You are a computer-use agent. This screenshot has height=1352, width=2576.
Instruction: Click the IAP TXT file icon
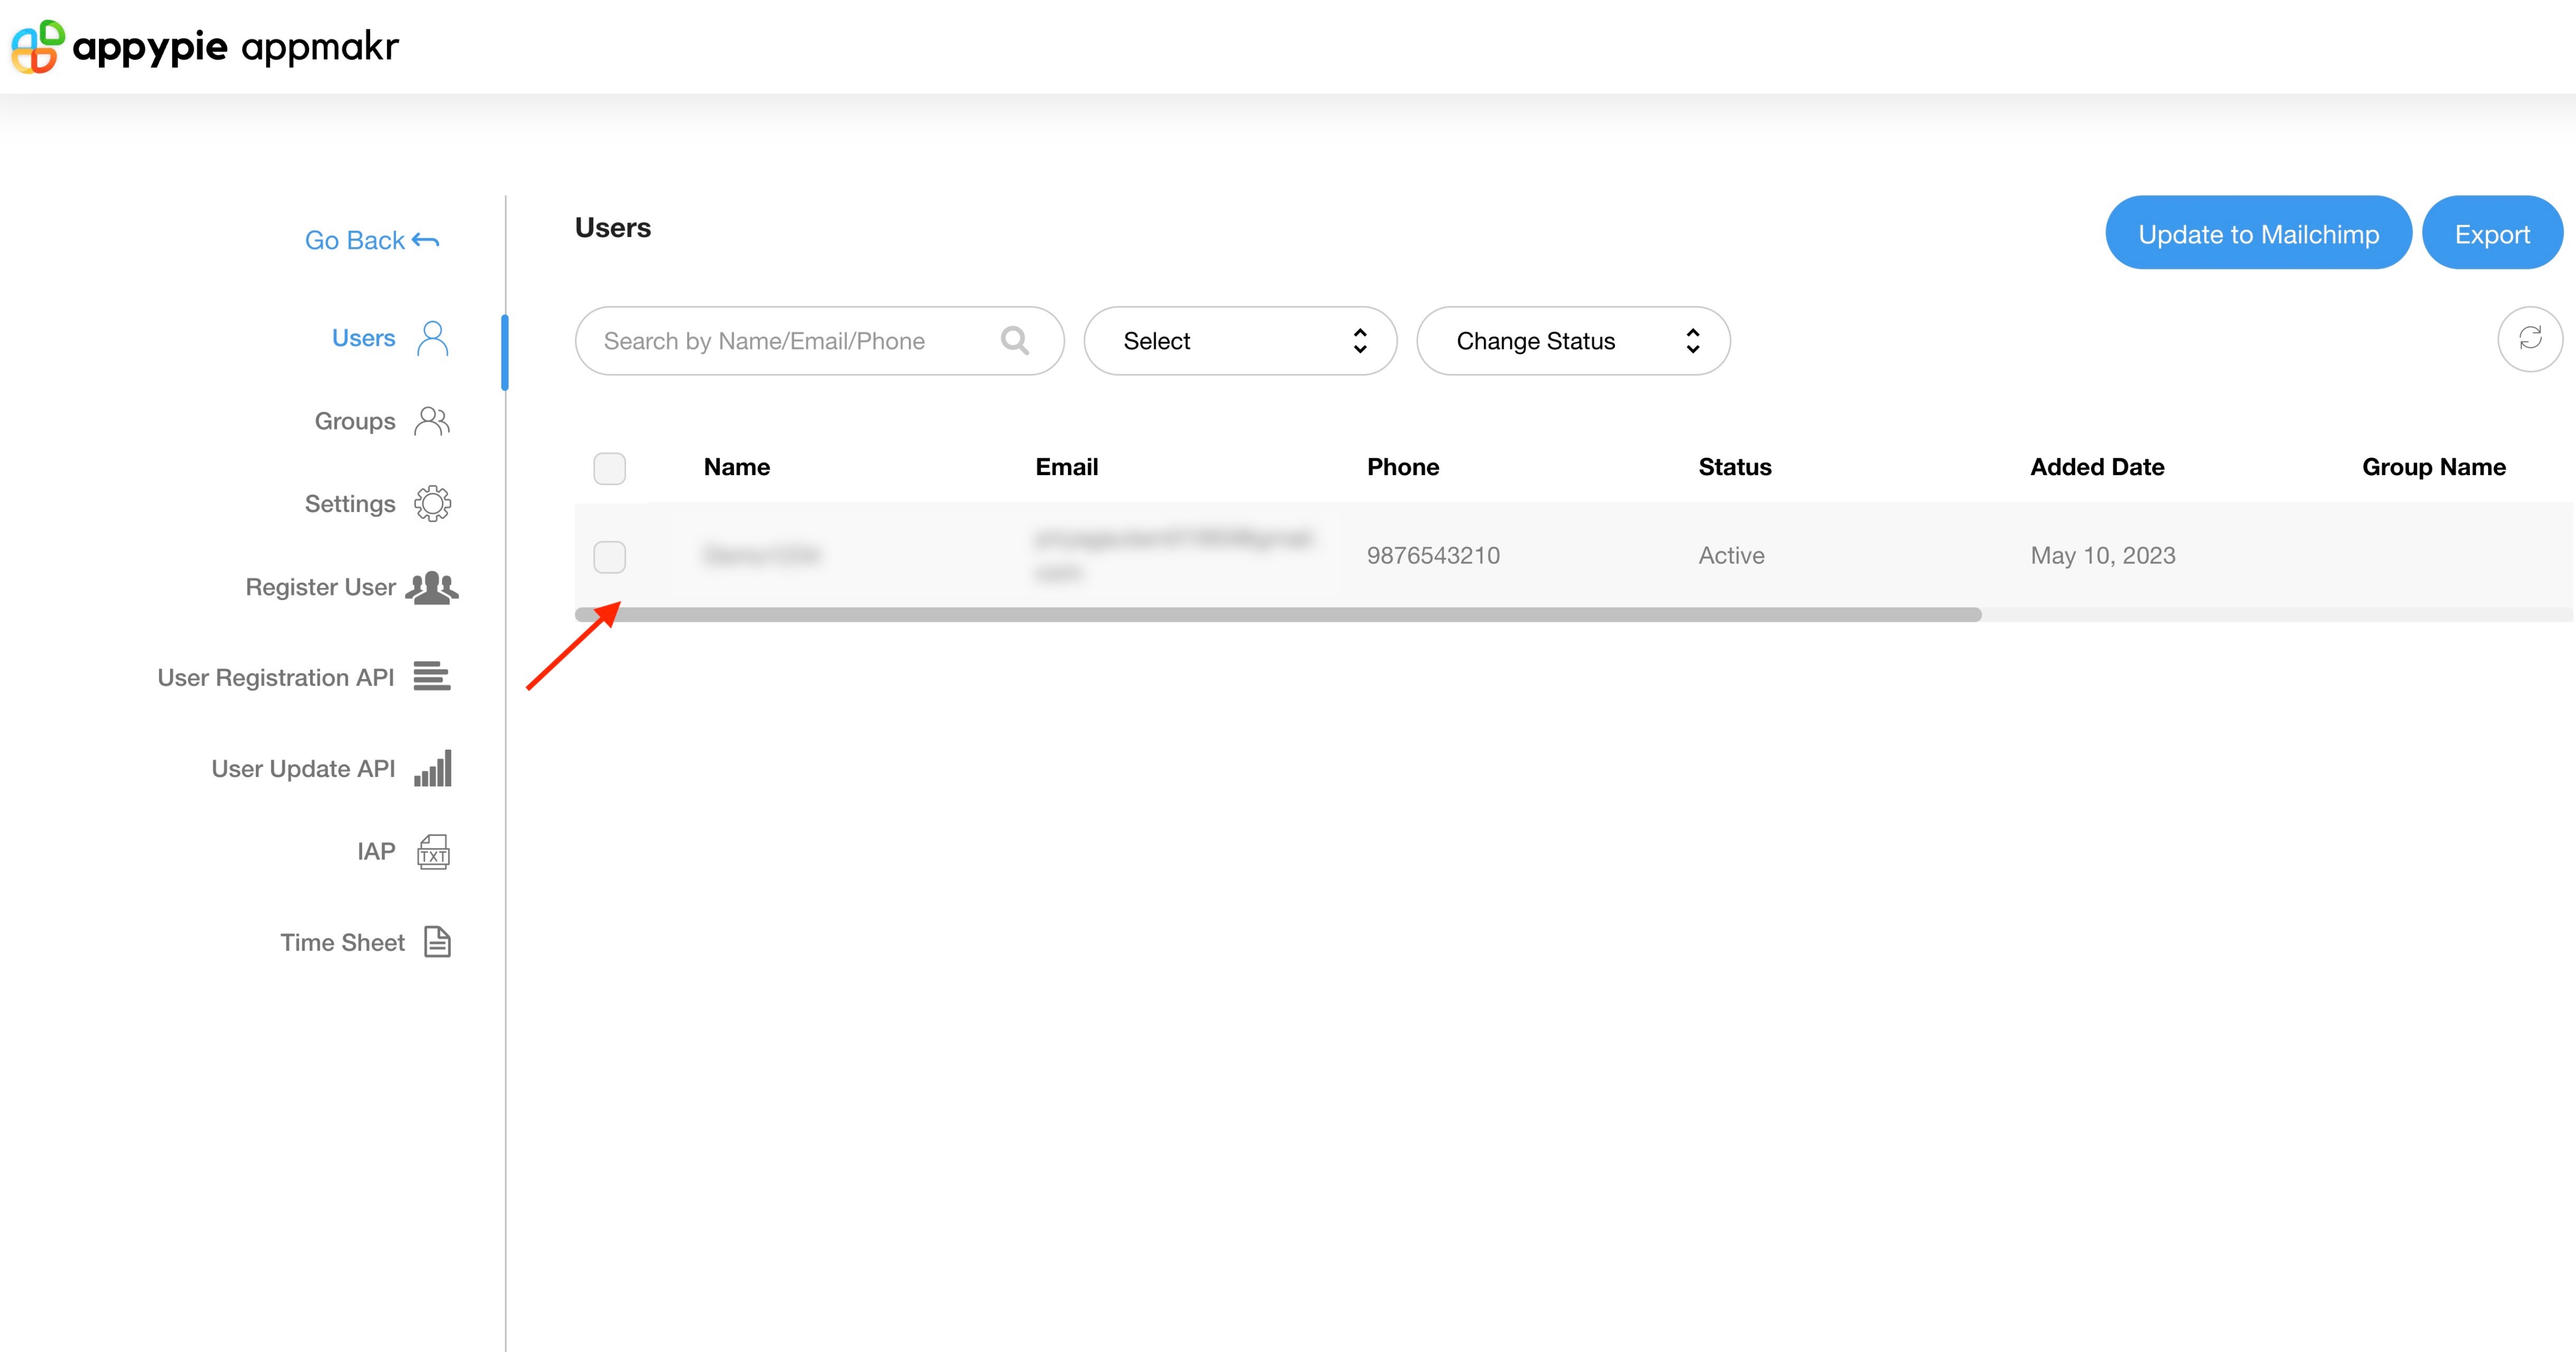coord(433,852)
